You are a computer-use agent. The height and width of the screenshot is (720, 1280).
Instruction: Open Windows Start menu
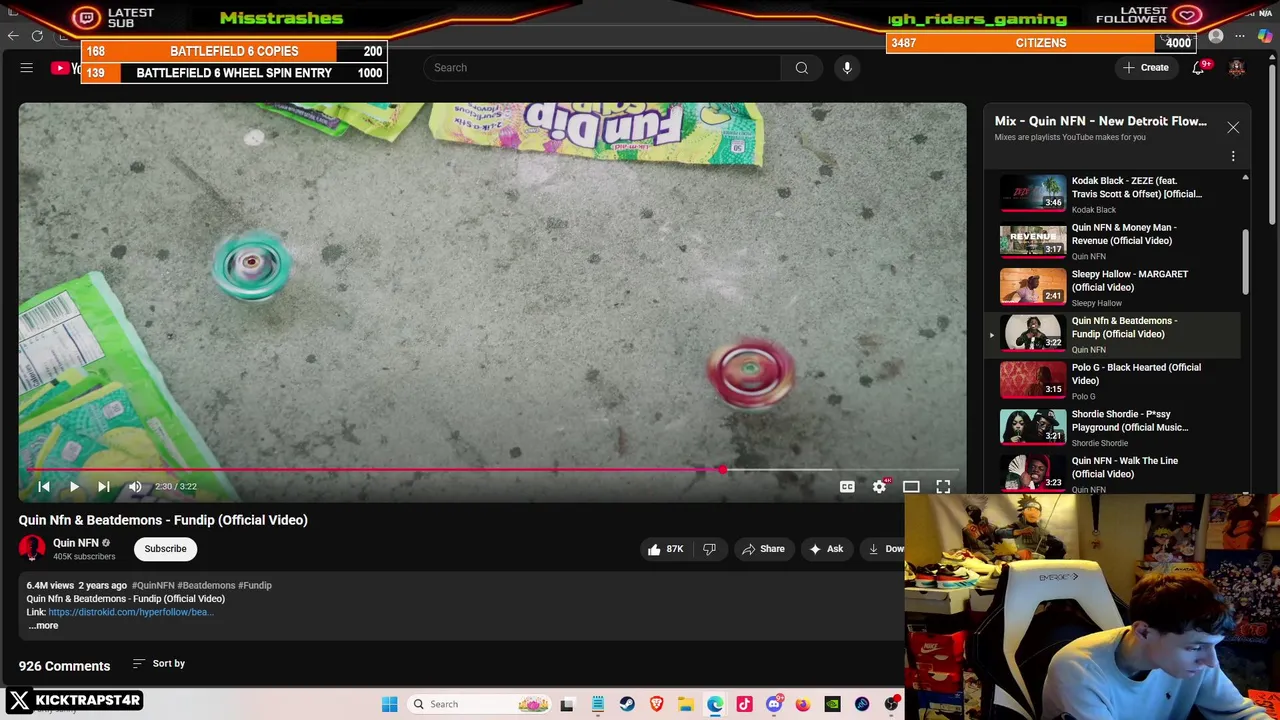(x=390, y=704)
